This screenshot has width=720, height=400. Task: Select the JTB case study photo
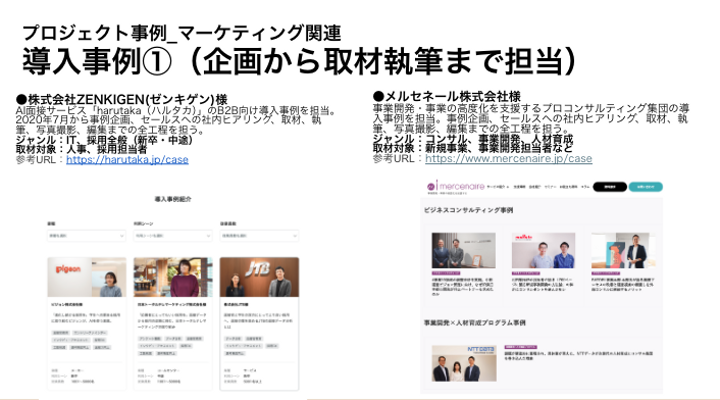(x=259, y=277)
